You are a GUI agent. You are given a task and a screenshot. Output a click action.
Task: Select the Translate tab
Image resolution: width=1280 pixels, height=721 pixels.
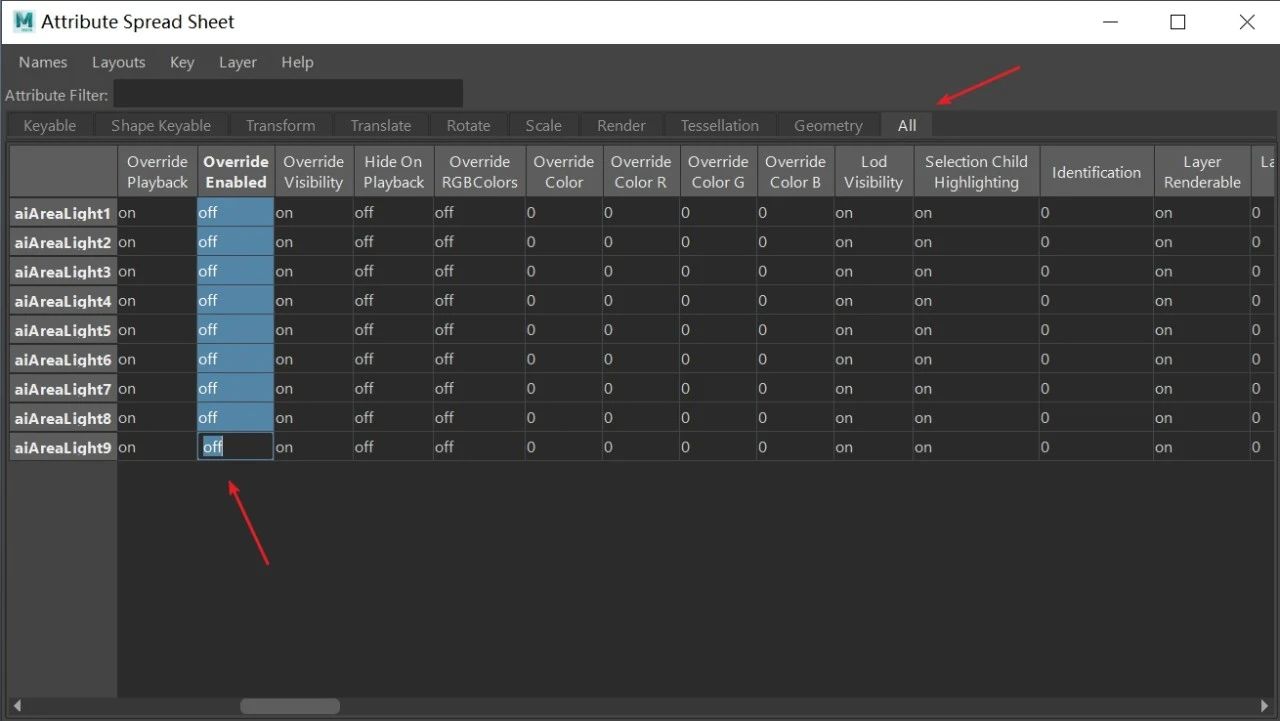point(381,125)
